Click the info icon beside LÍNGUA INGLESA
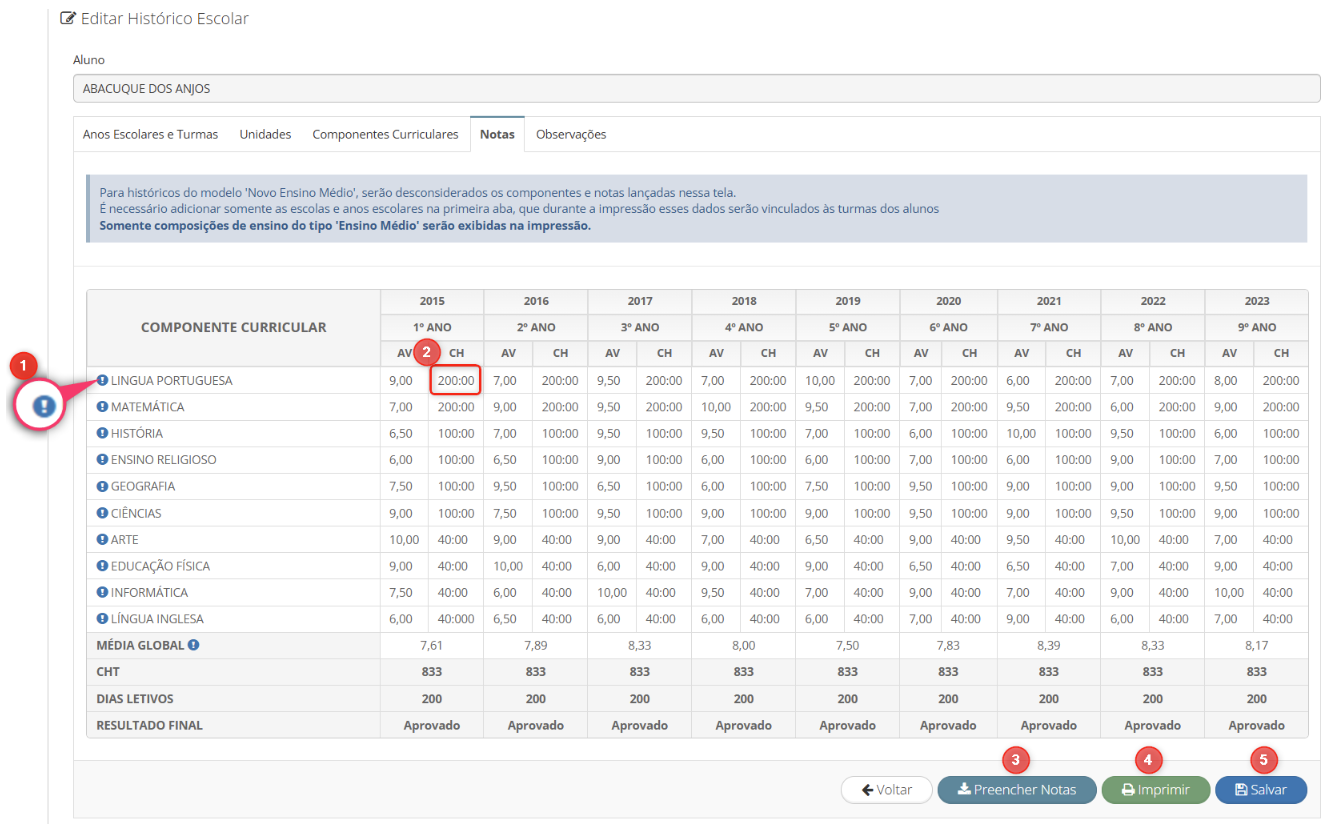 (102, 619)
